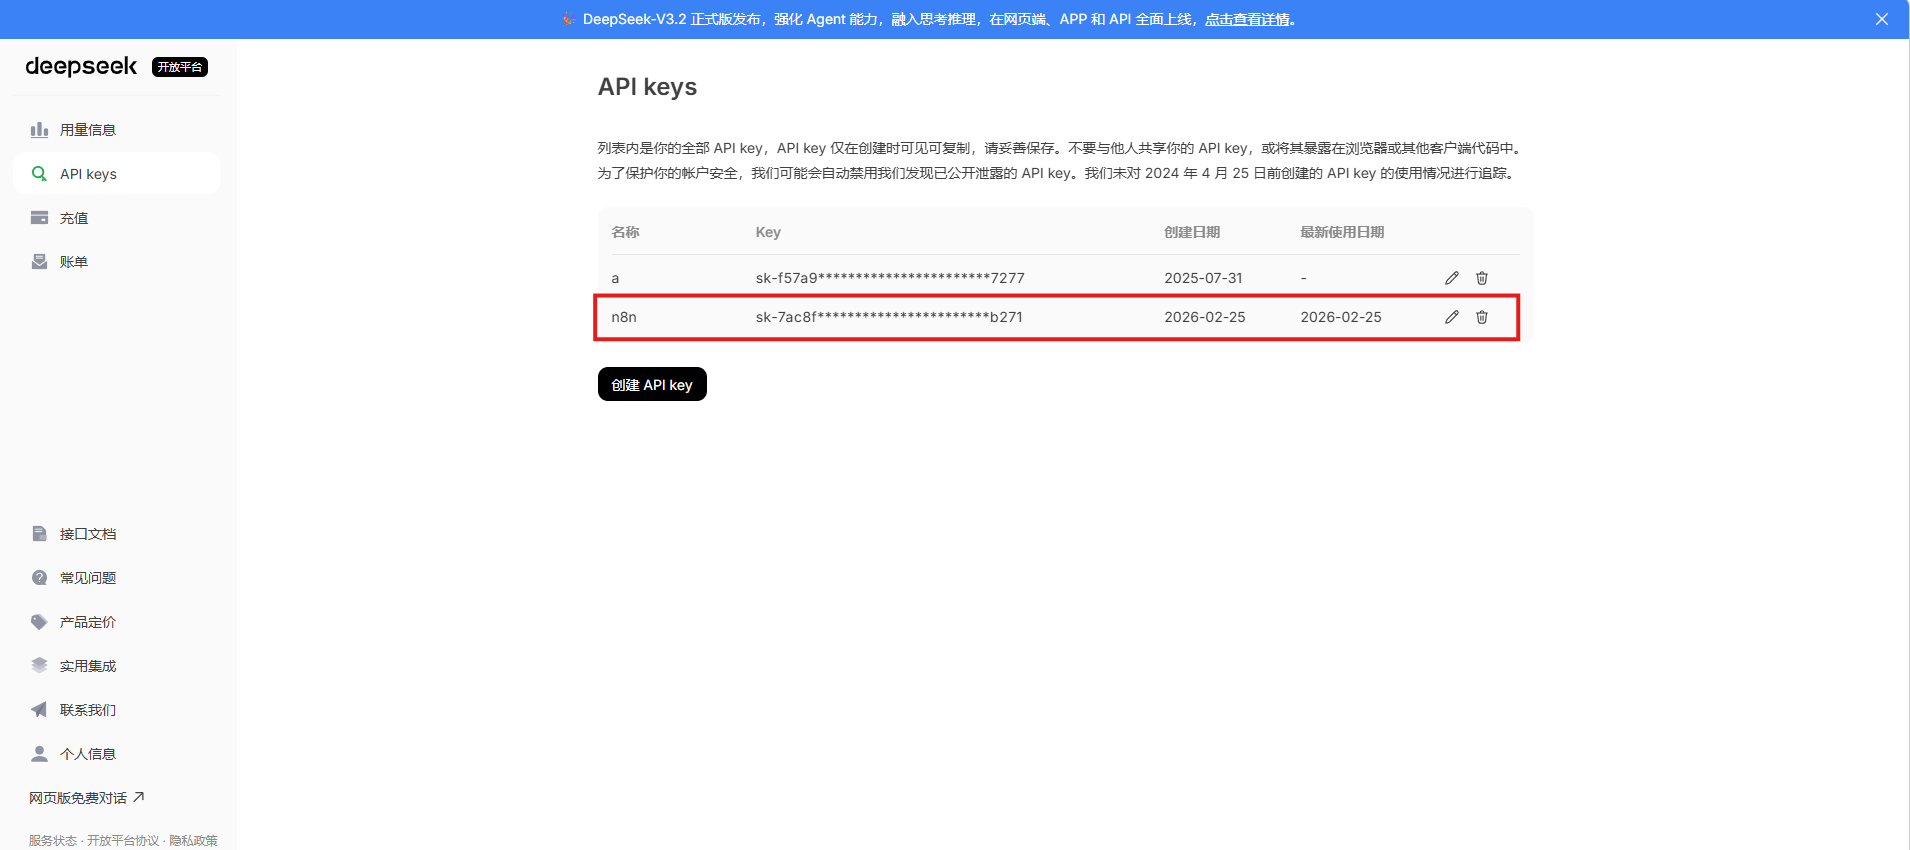
Task: Open 联系我们 contact page
Action: pos(87,710)
